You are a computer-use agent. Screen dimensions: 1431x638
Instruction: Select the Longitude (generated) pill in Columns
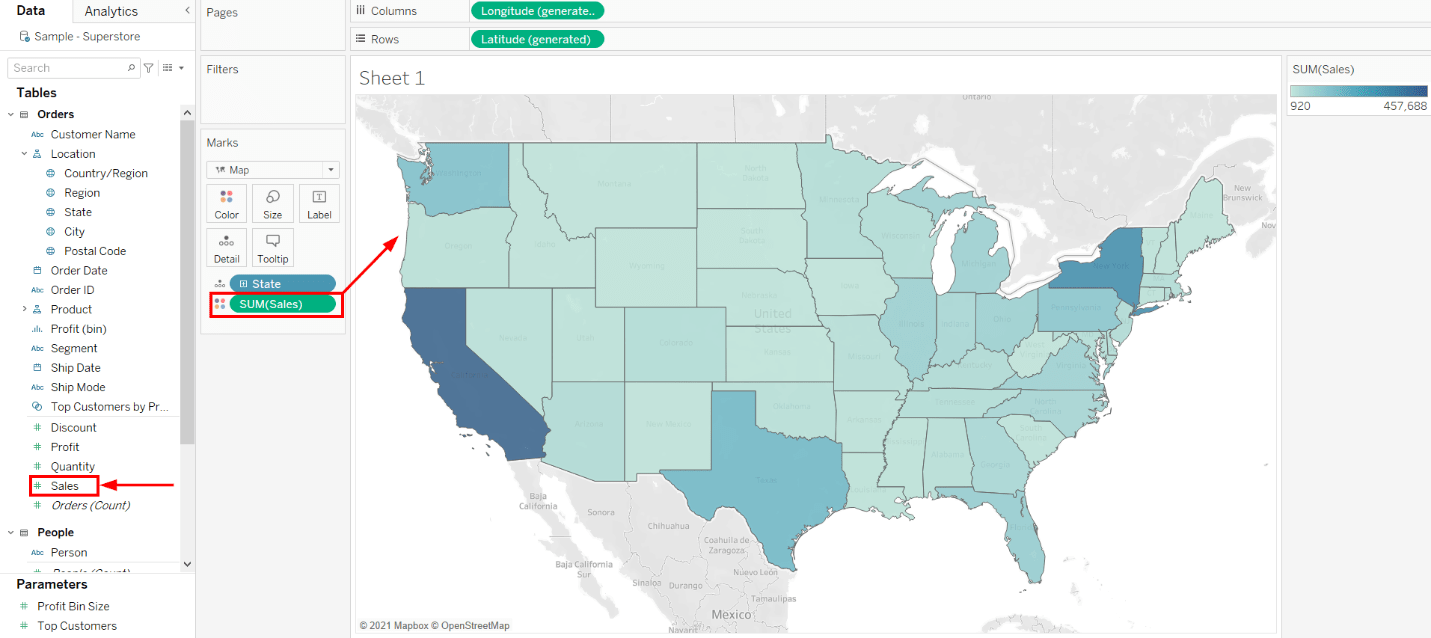pos(537,11)
